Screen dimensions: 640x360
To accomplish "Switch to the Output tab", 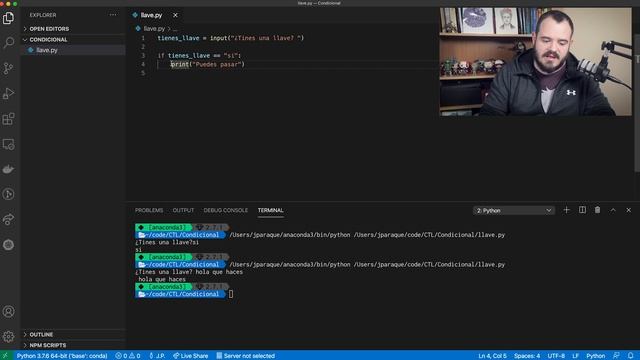I will coord(183,210).
